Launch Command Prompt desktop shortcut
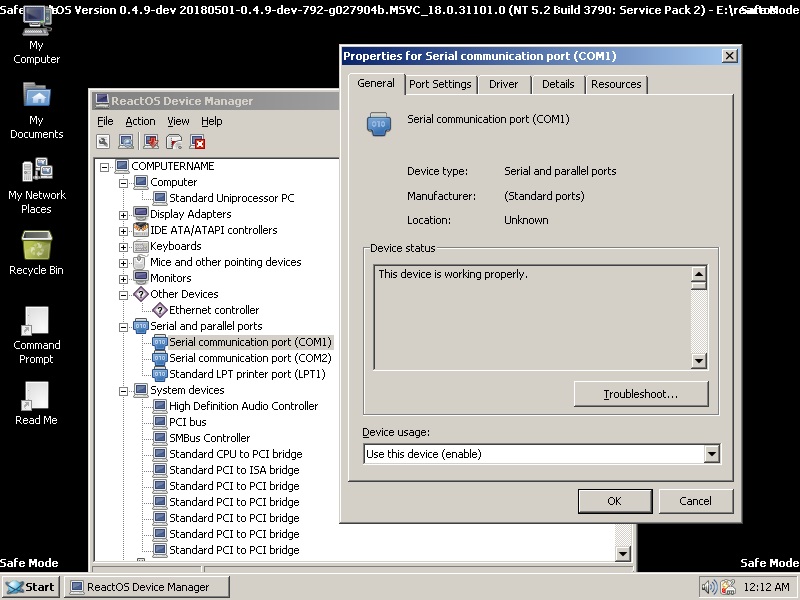800x600 pixels. tap(37, 336)
